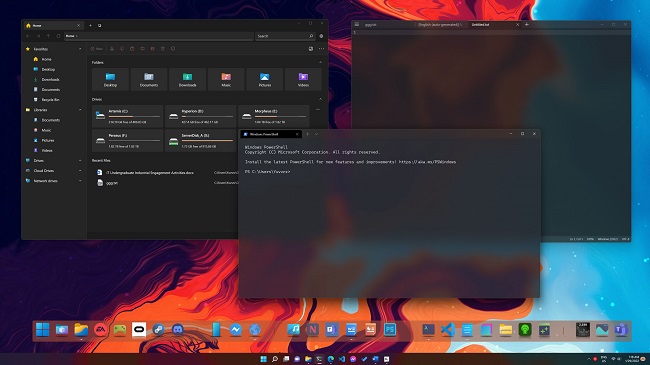
Task: Open the Documents folder tile in Files
Action: (x=149, y=79)
